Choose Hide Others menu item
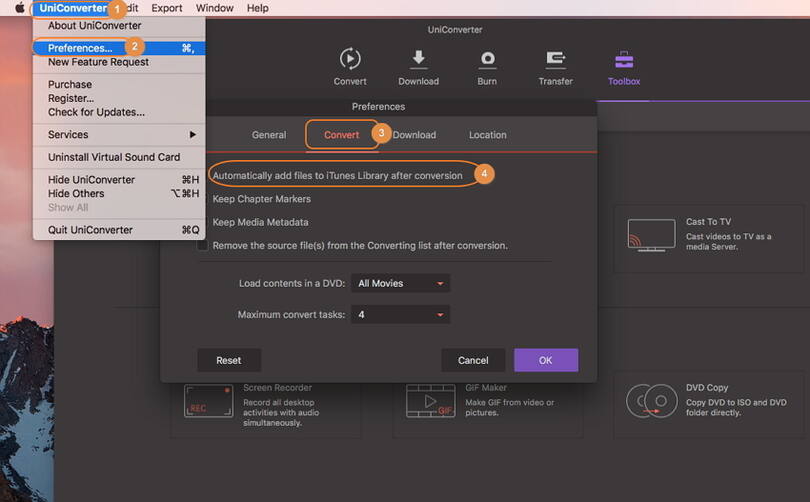The width and height of the screenshot is (810, 502). (x=119, y=194)
